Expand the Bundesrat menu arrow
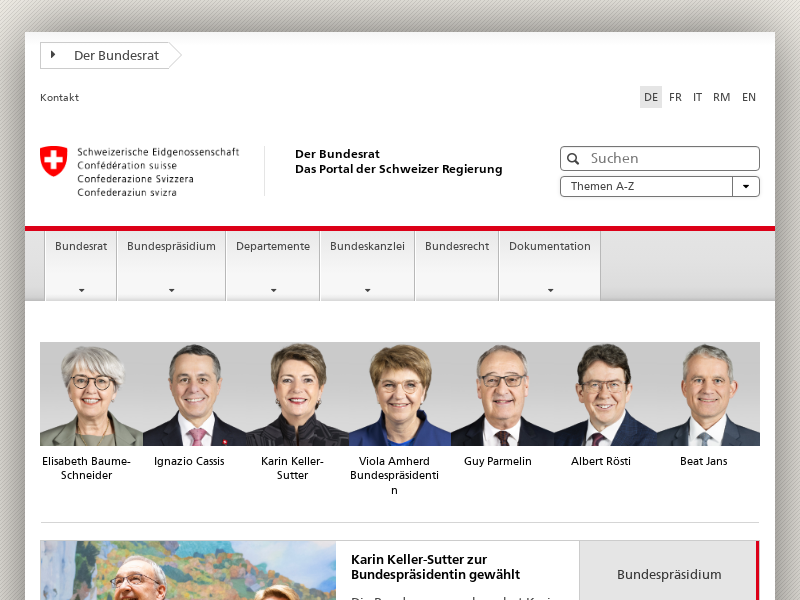 (81, 290)
